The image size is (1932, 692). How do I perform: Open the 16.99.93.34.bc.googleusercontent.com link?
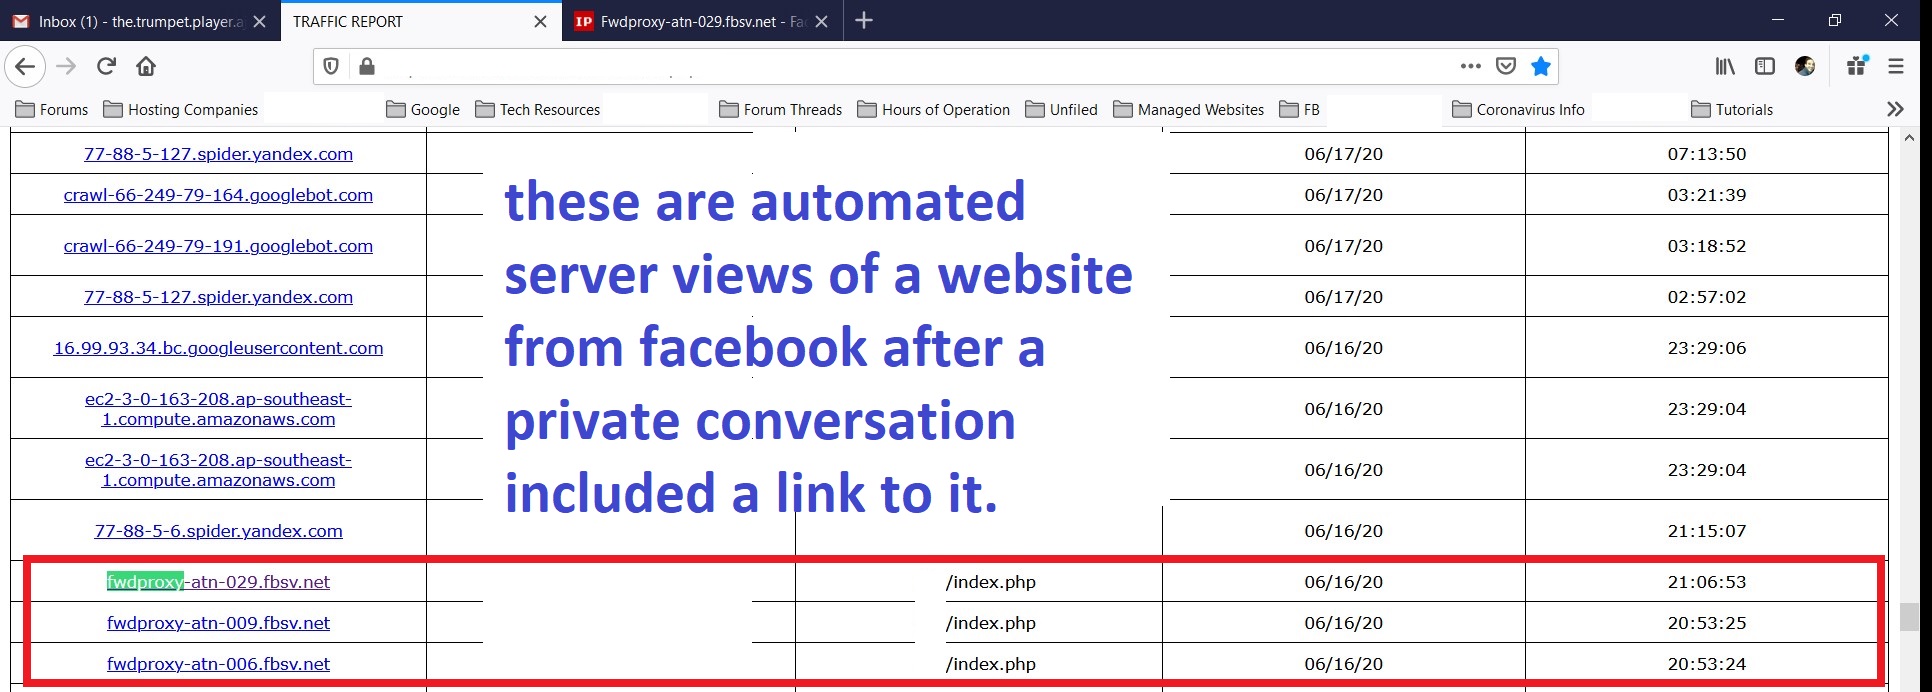point(218,348)
